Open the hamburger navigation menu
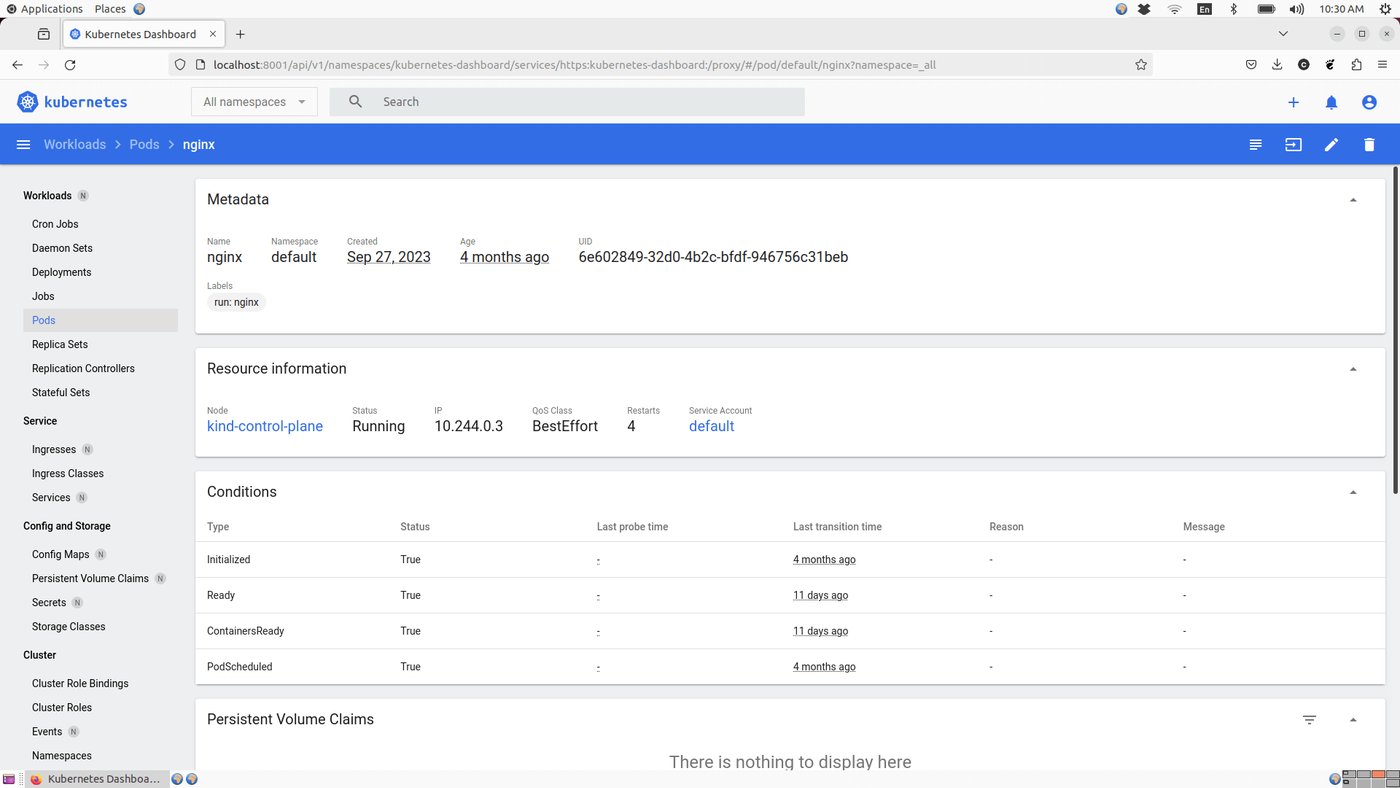 pyautogui.click(x=23, y=145)
